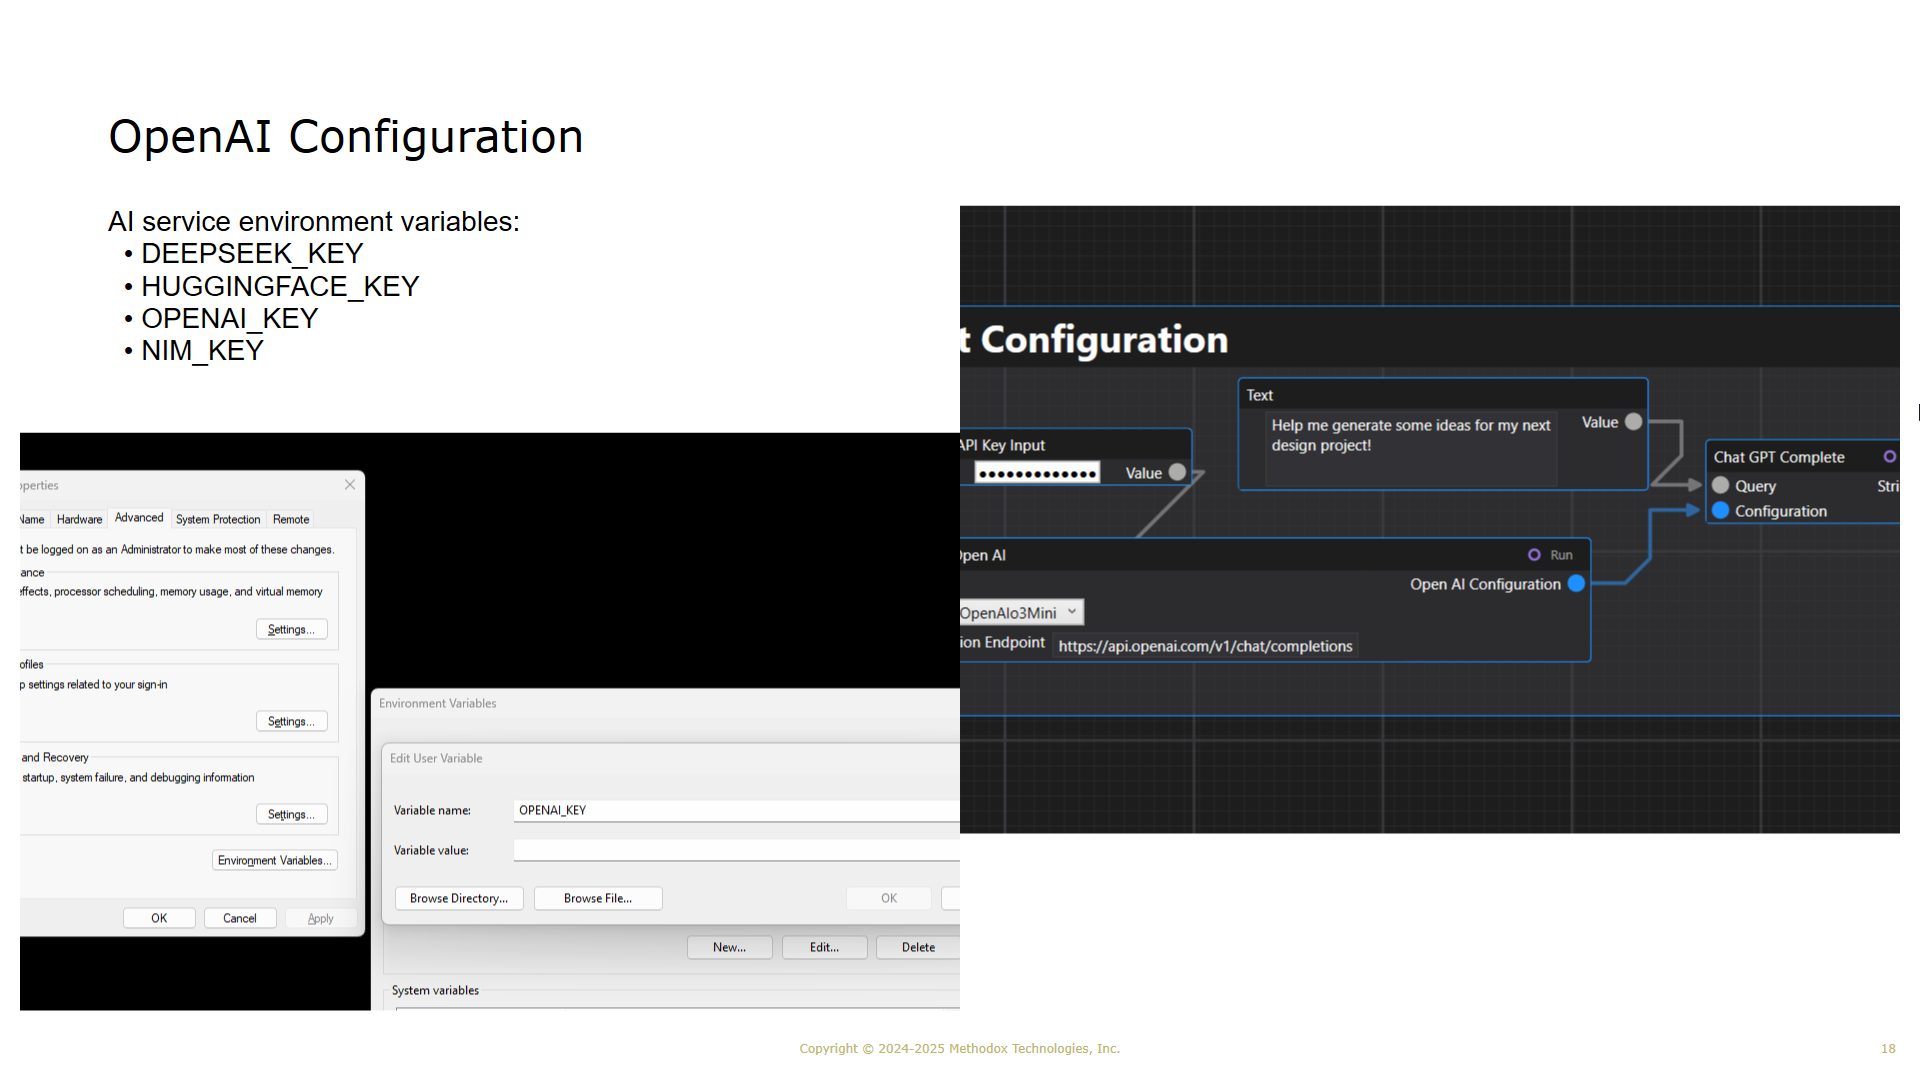The image size is (1920, 1080).
Task: Switch to the Remote tab
Action: point(291,519)
